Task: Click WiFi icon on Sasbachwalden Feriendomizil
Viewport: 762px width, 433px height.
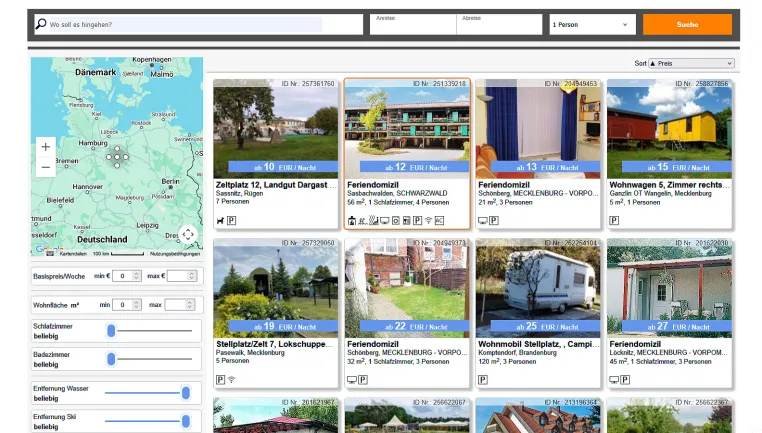Action: point(428,221)
